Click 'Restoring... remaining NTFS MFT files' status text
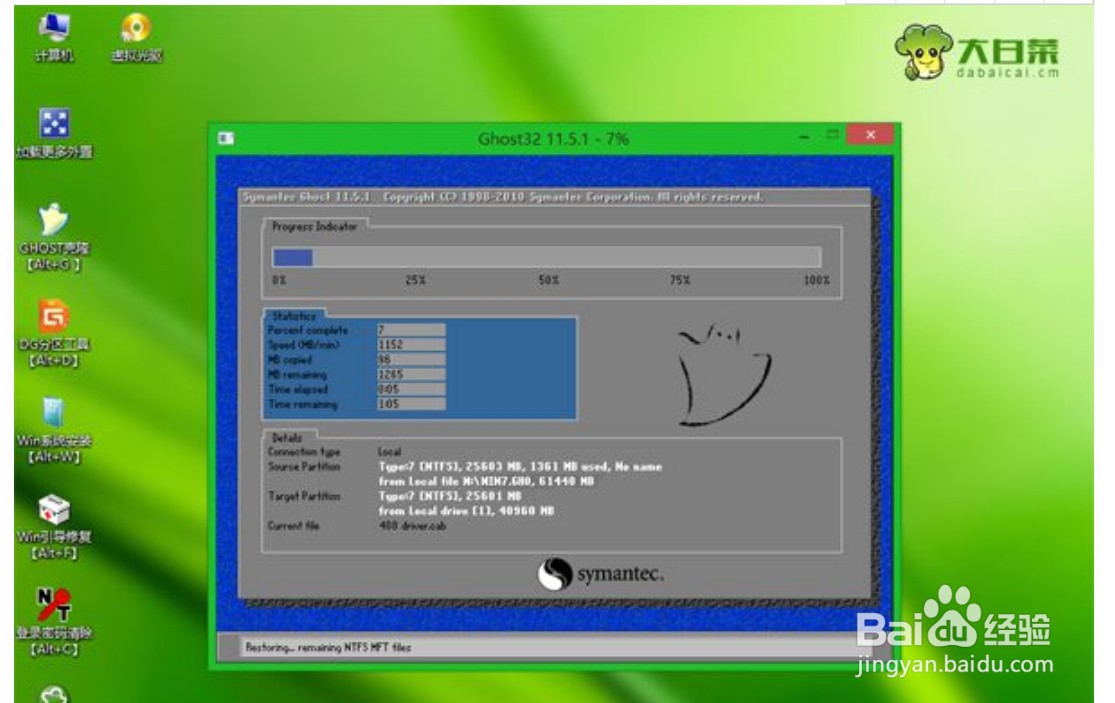The width and height of the screenshot is (1115, 703). [328, 648]
